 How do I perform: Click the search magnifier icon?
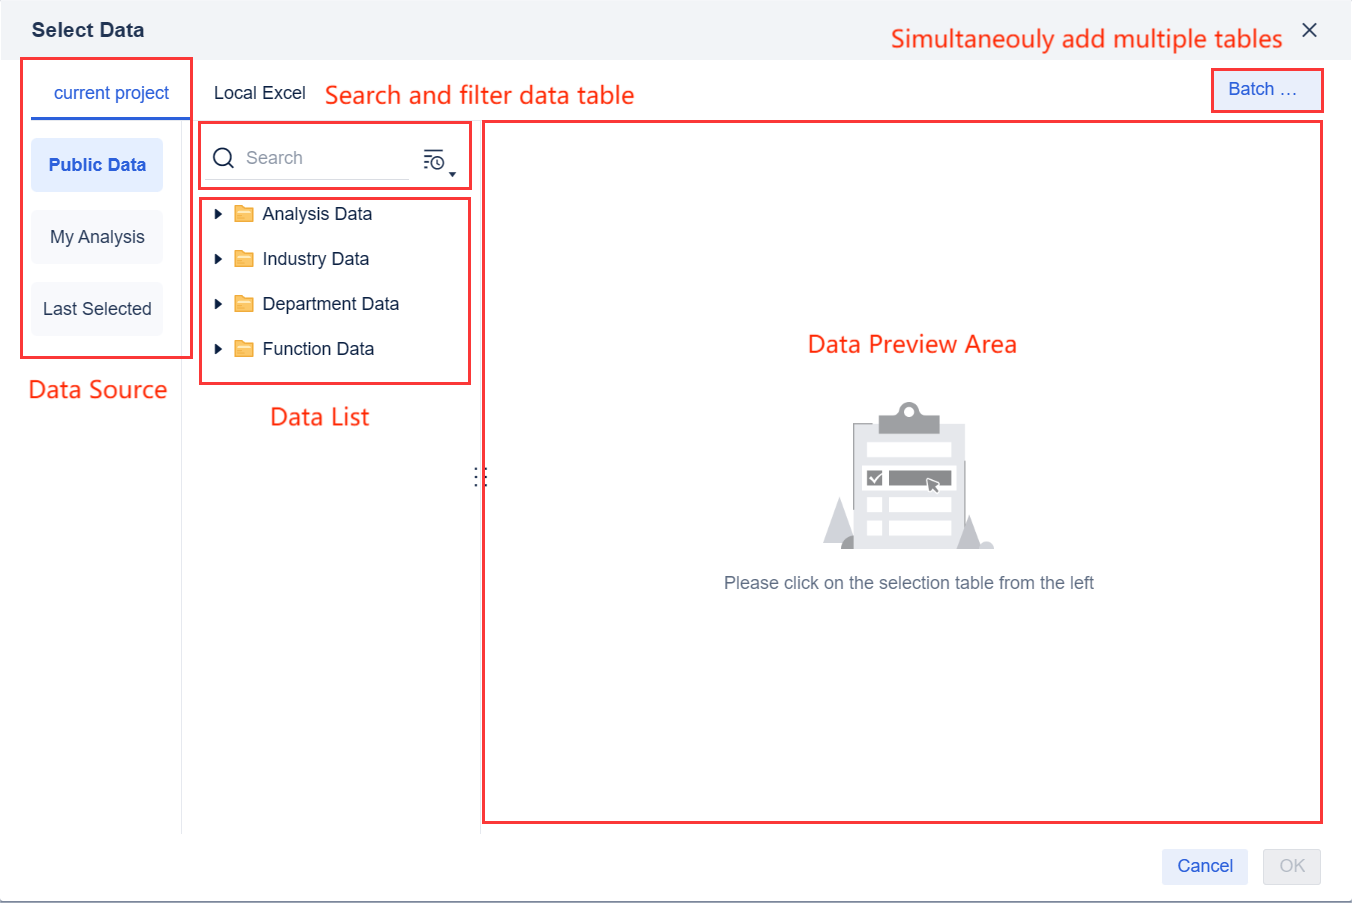click(223, 157)
